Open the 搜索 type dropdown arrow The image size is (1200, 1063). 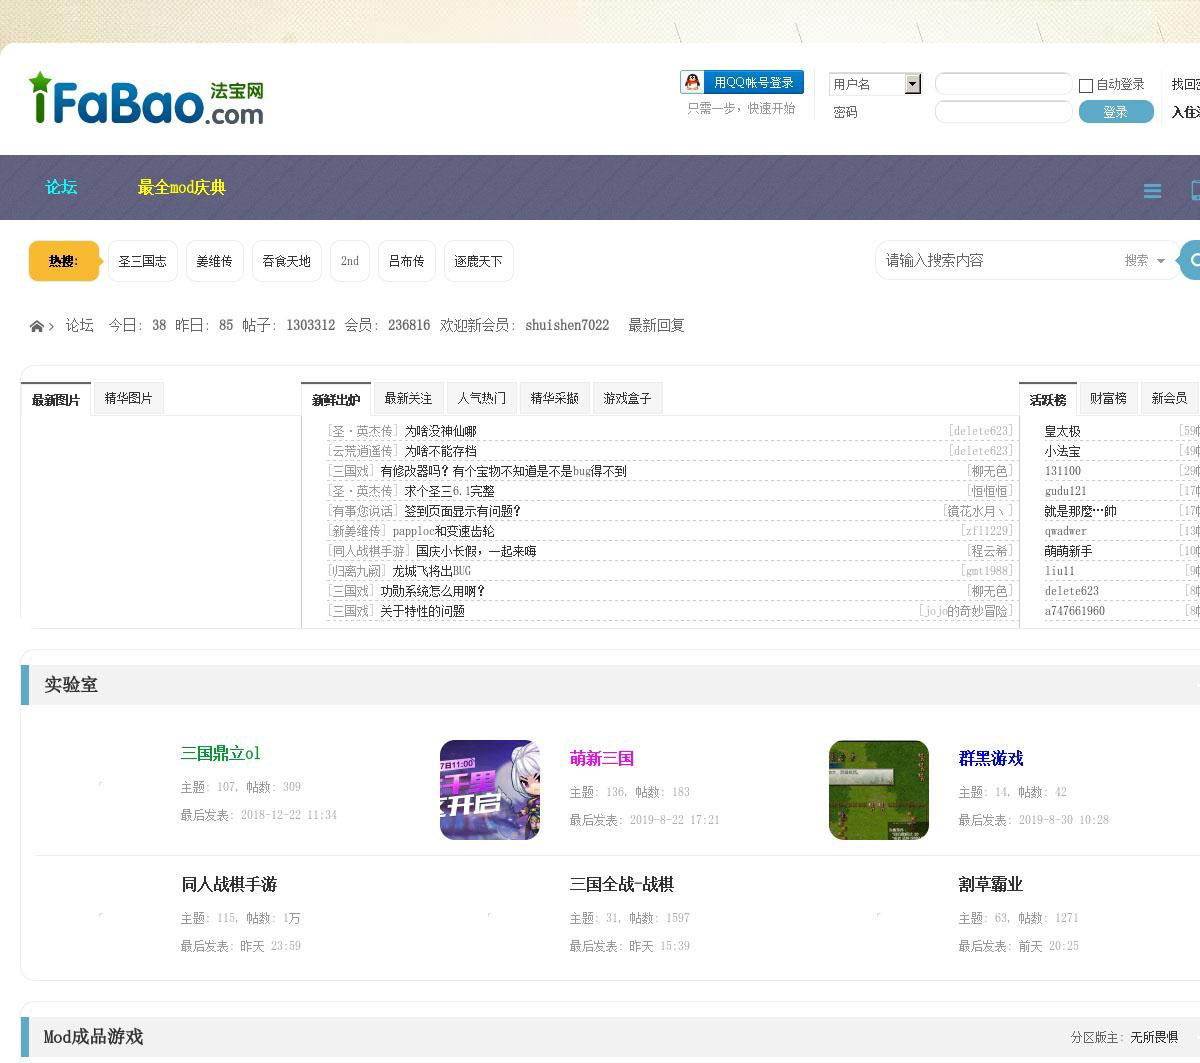tap(1161, 261)
